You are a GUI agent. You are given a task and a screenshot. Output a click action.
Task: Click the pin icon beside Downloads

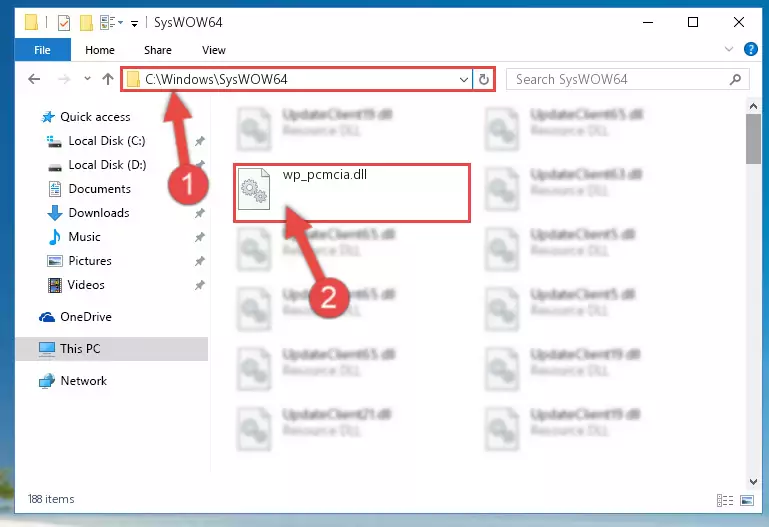[200, 213]
